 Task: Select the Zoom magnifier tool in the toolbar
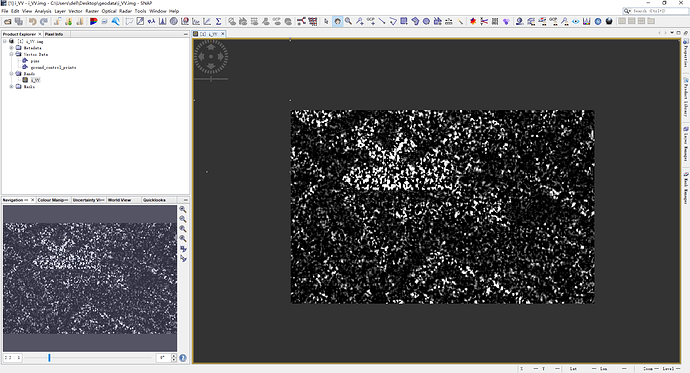(x=348, y=21)
